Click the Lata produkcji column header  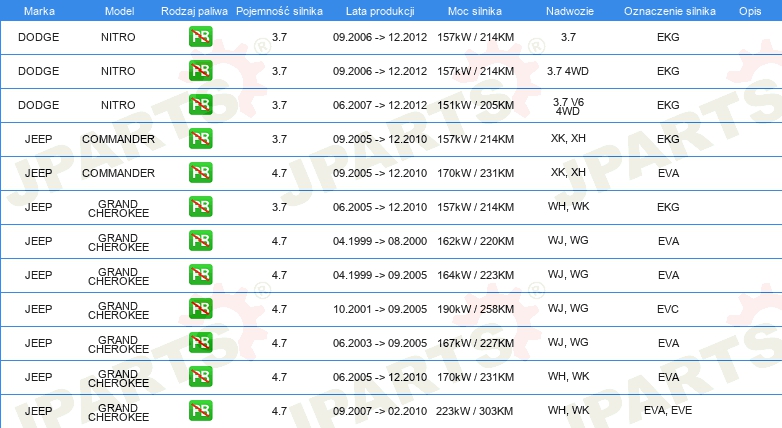[380, 11]
